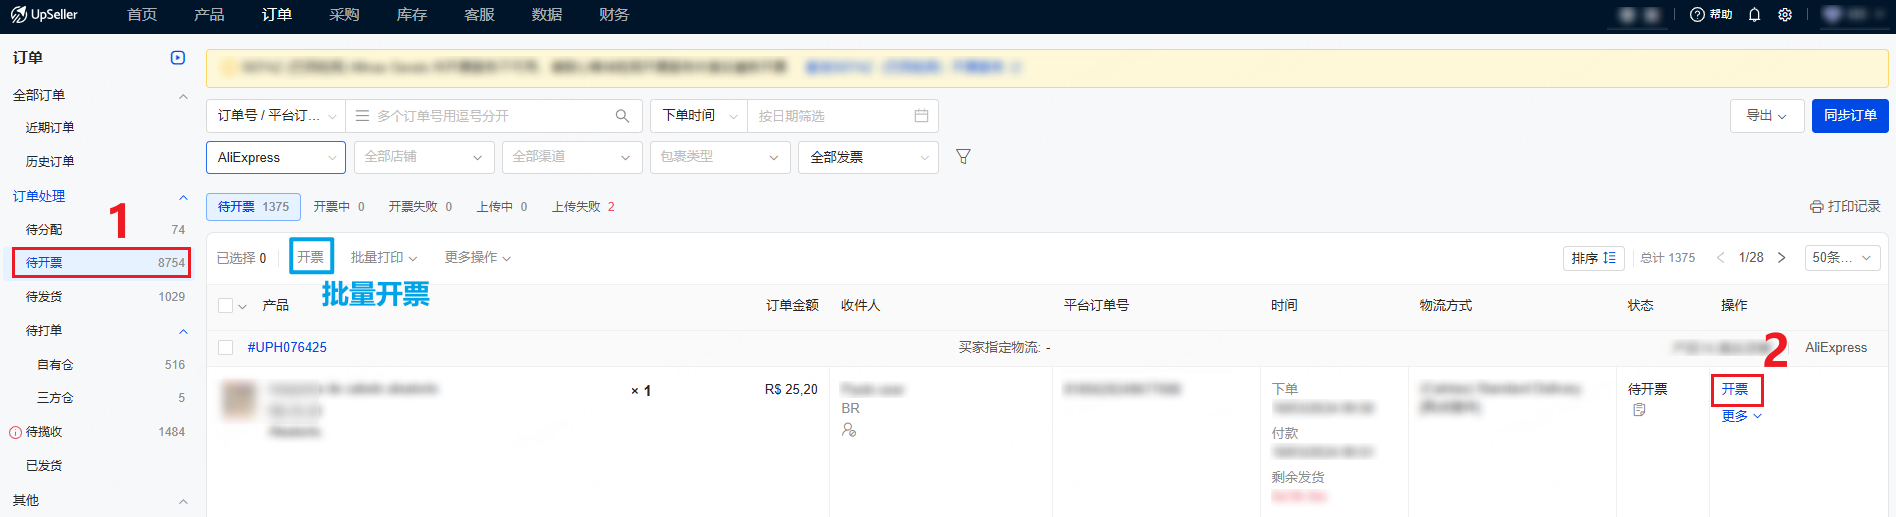Image resolution: width=1896 pixels, height=517 pixels.
Task: Open print records (打印记录)
Action: coord(1845,206)
